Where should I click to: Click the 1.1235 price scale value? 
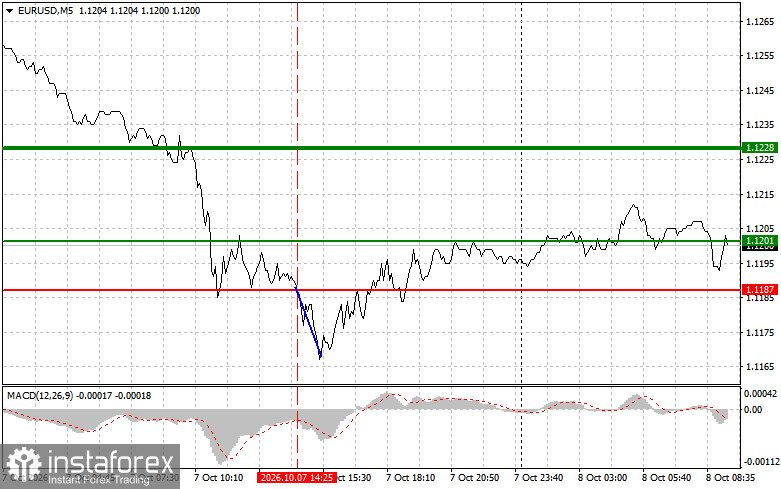click(x=760, y=125)
